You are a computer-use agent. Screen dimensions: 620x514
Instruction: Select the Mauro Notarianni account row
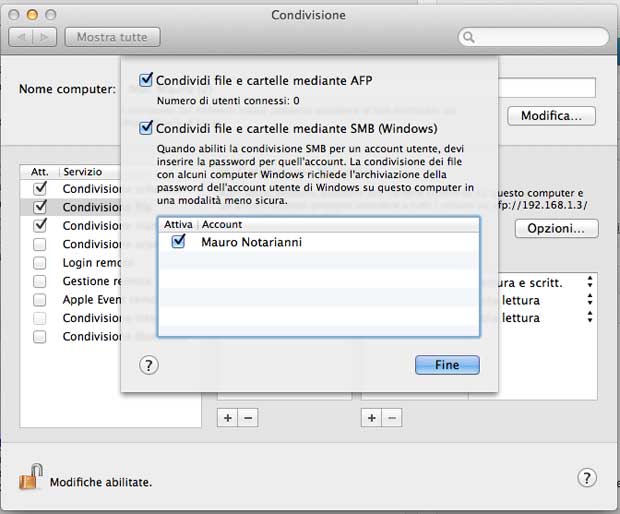click(319, 242)
